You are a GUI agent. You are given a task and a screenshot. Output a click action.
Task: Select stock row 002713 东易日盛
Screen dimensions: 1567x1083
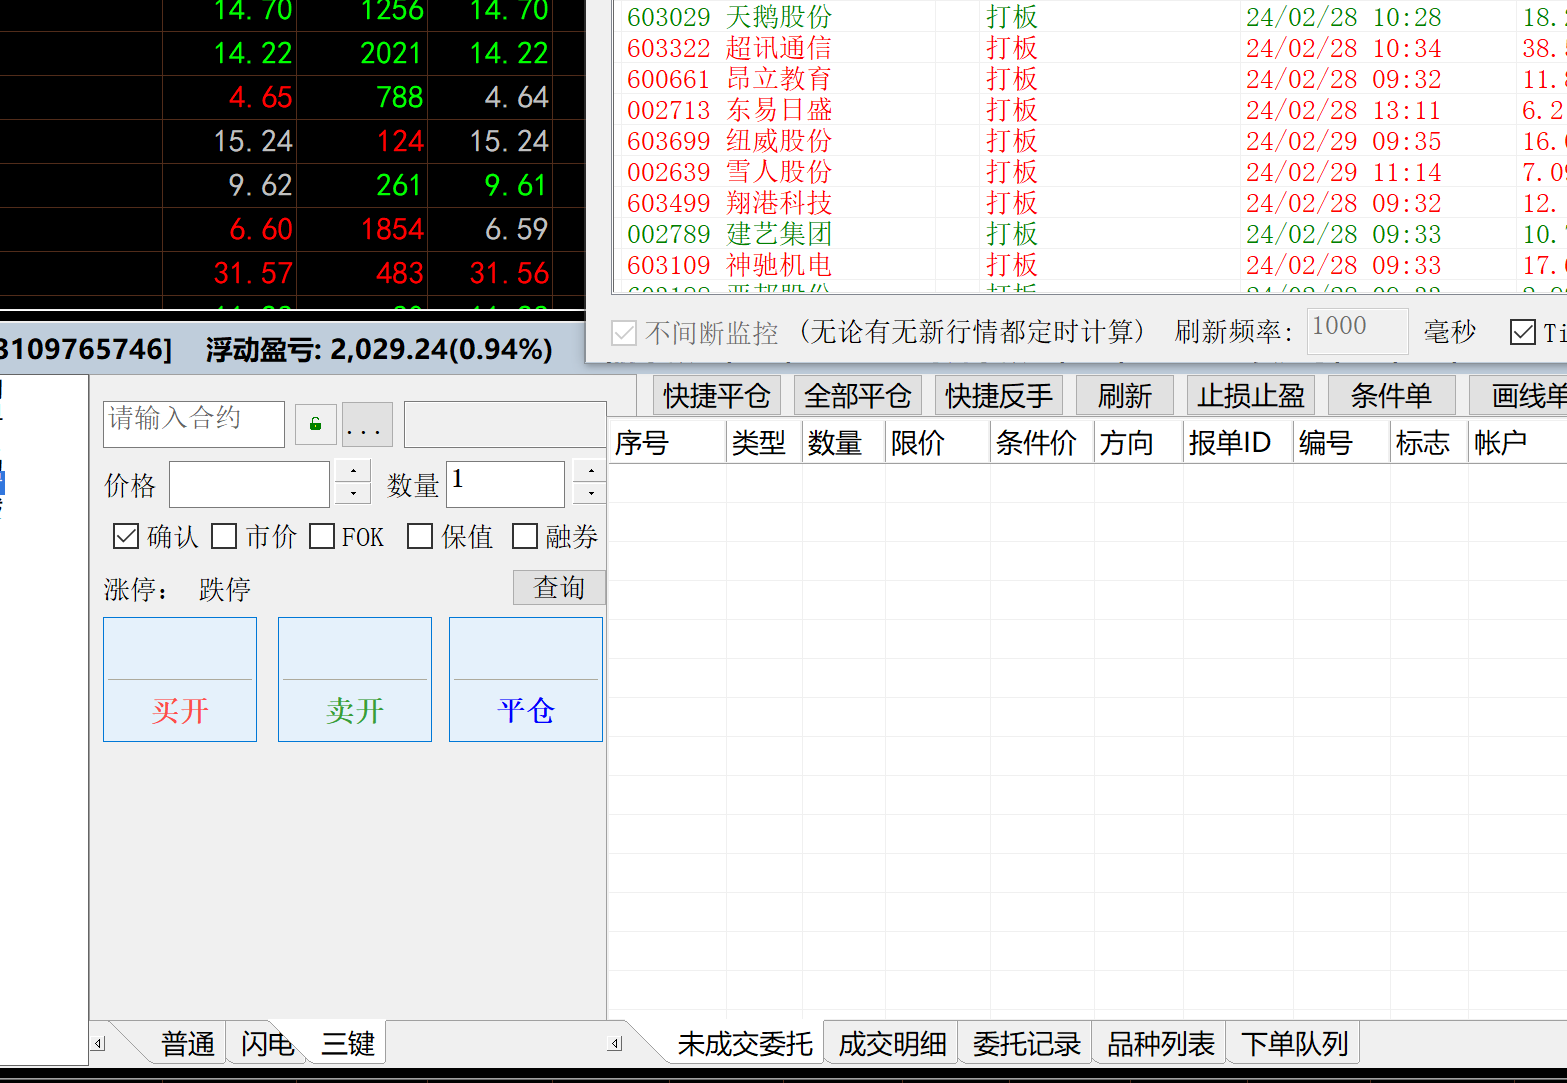pyautogui.click(x=1090, y=110)
